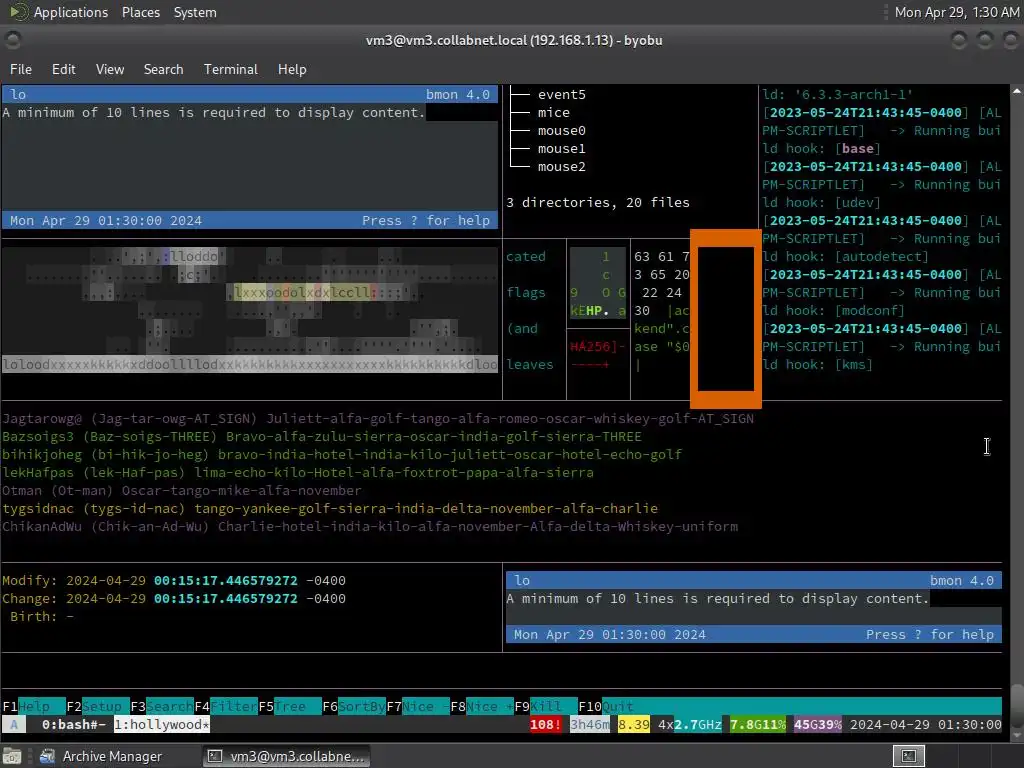Click the red 108! updates indicator
The image size is (1024, 768).
point(545,724)
